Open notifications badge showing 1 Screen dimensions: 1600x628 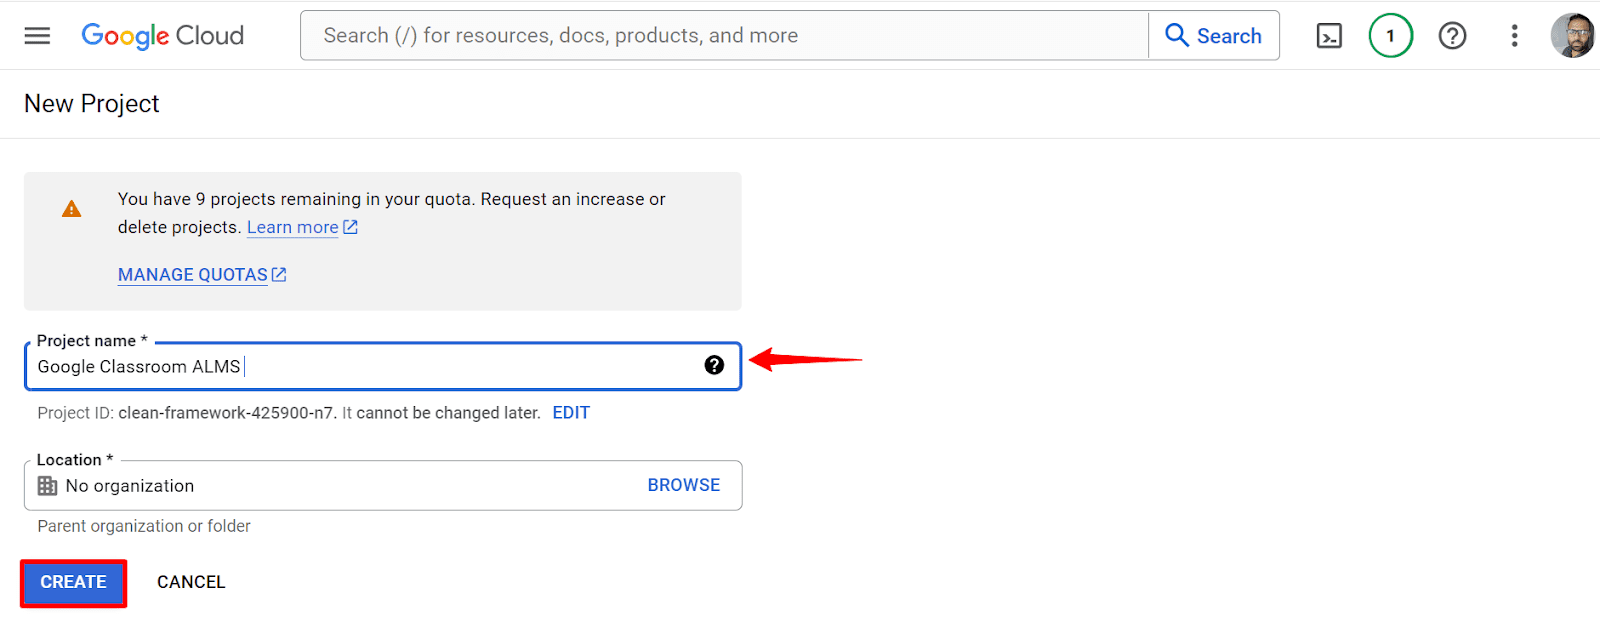[1390, 36]
